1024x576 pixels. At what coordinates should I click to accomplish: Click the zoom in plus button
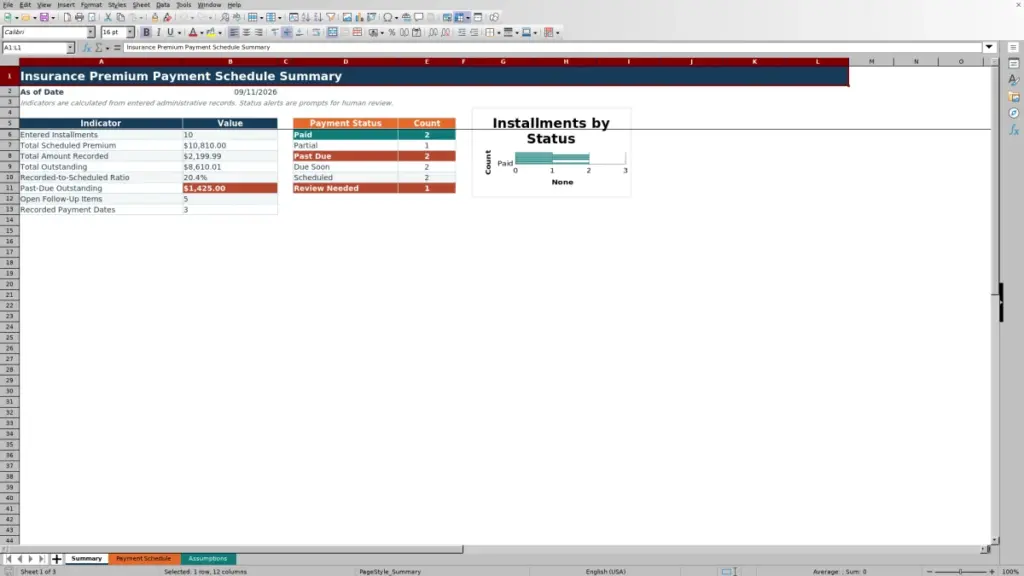pyautogui.click(x=991, y=571)
